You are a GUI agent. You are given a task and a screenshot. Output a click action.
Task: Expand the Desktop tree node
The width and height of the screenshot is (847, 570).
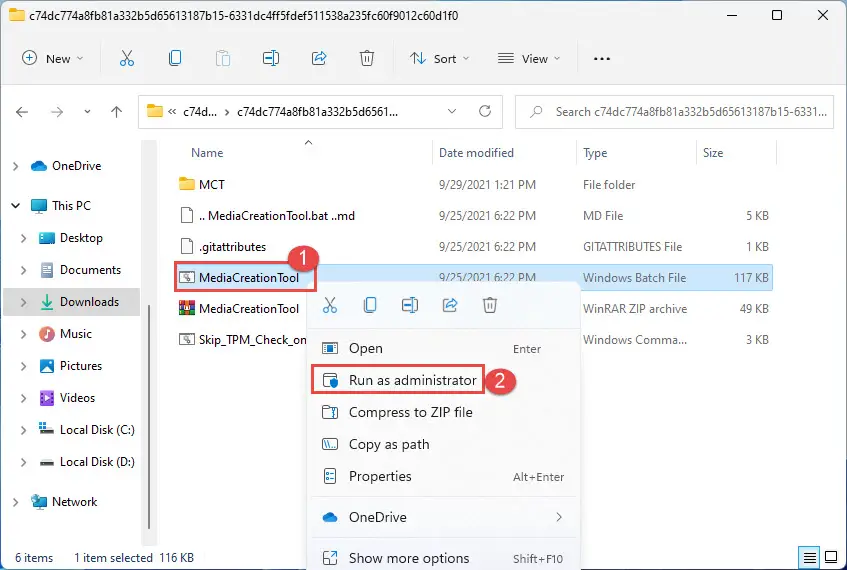tap(23, 238)
